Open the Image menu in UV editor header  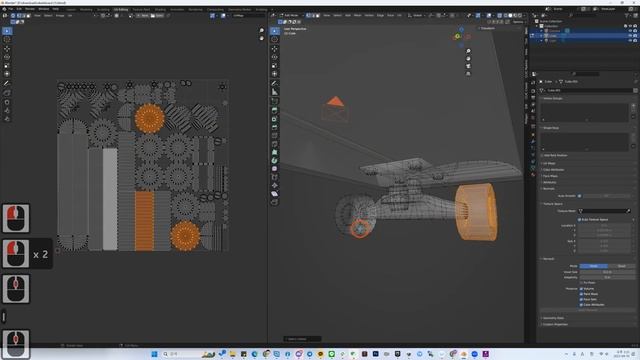pos(60,16)
